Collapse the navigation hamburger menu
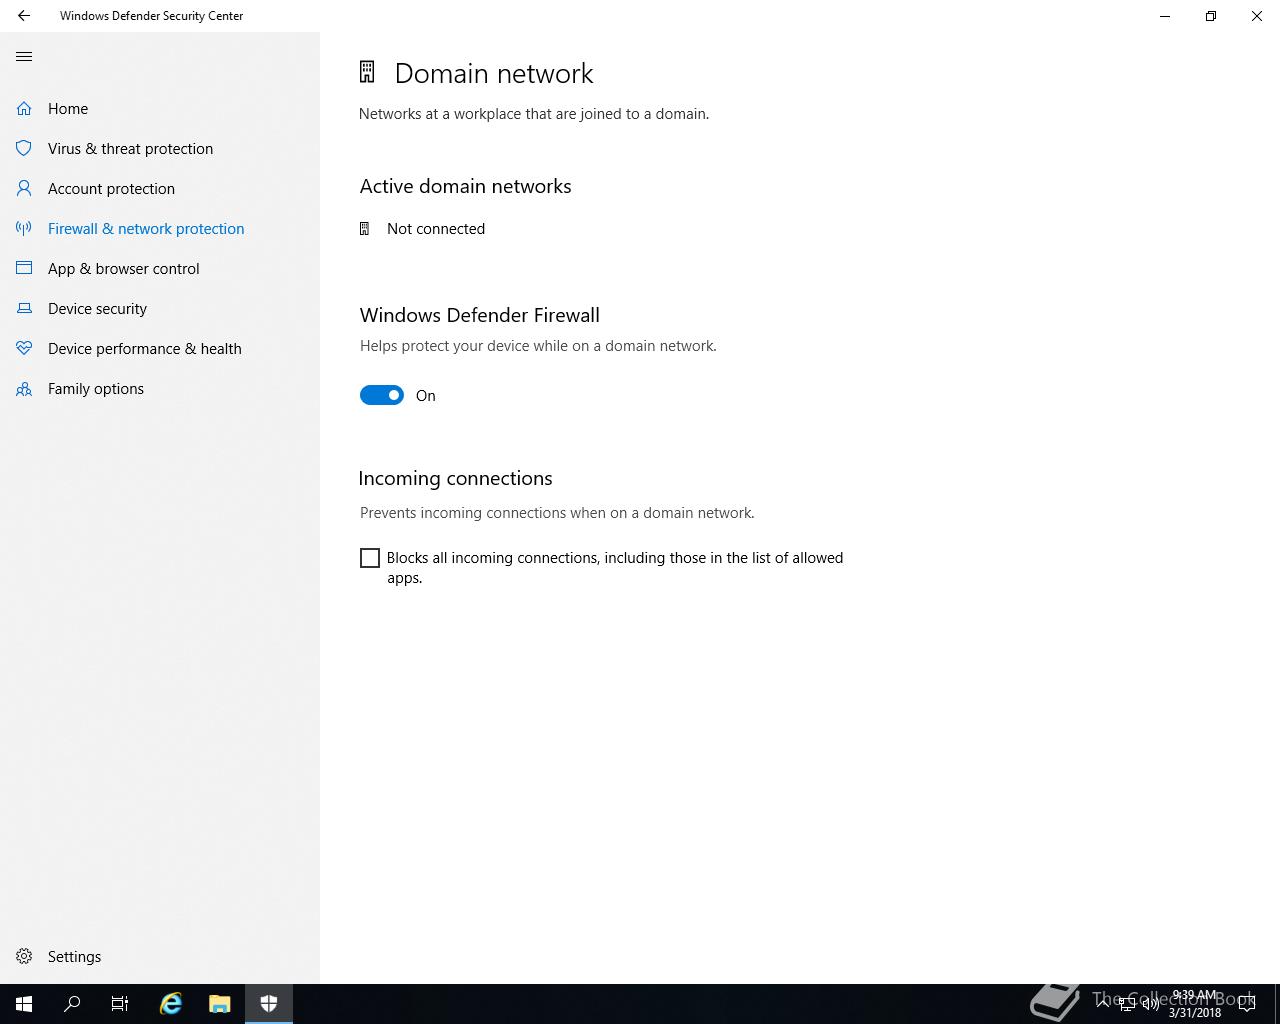The image size is (1280, 1024). [x=24, y=56]
